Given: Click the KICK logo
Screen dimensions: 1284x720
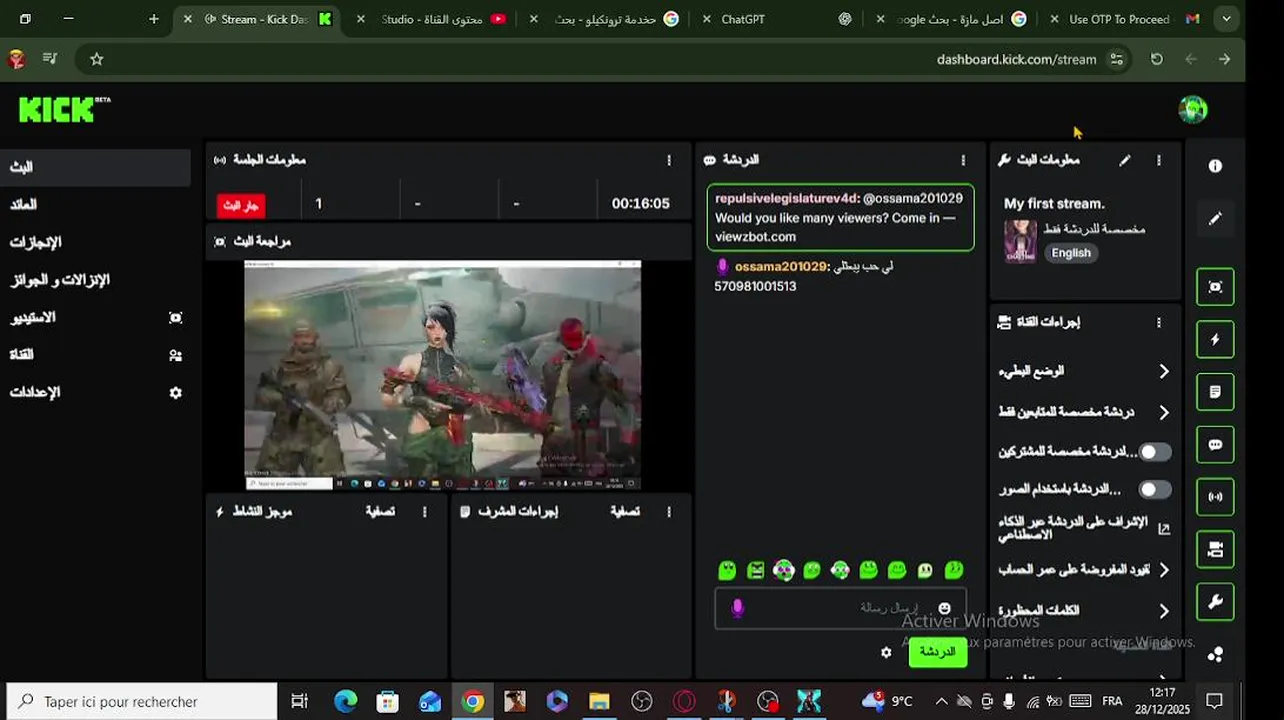Looking at the screenshot, I should click(64, 109).
